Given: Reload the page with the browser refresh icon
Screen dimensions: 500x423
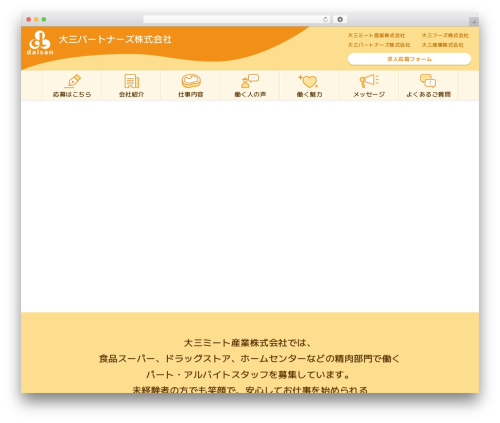Looking at the screenshot, I should tap(325, 20).
